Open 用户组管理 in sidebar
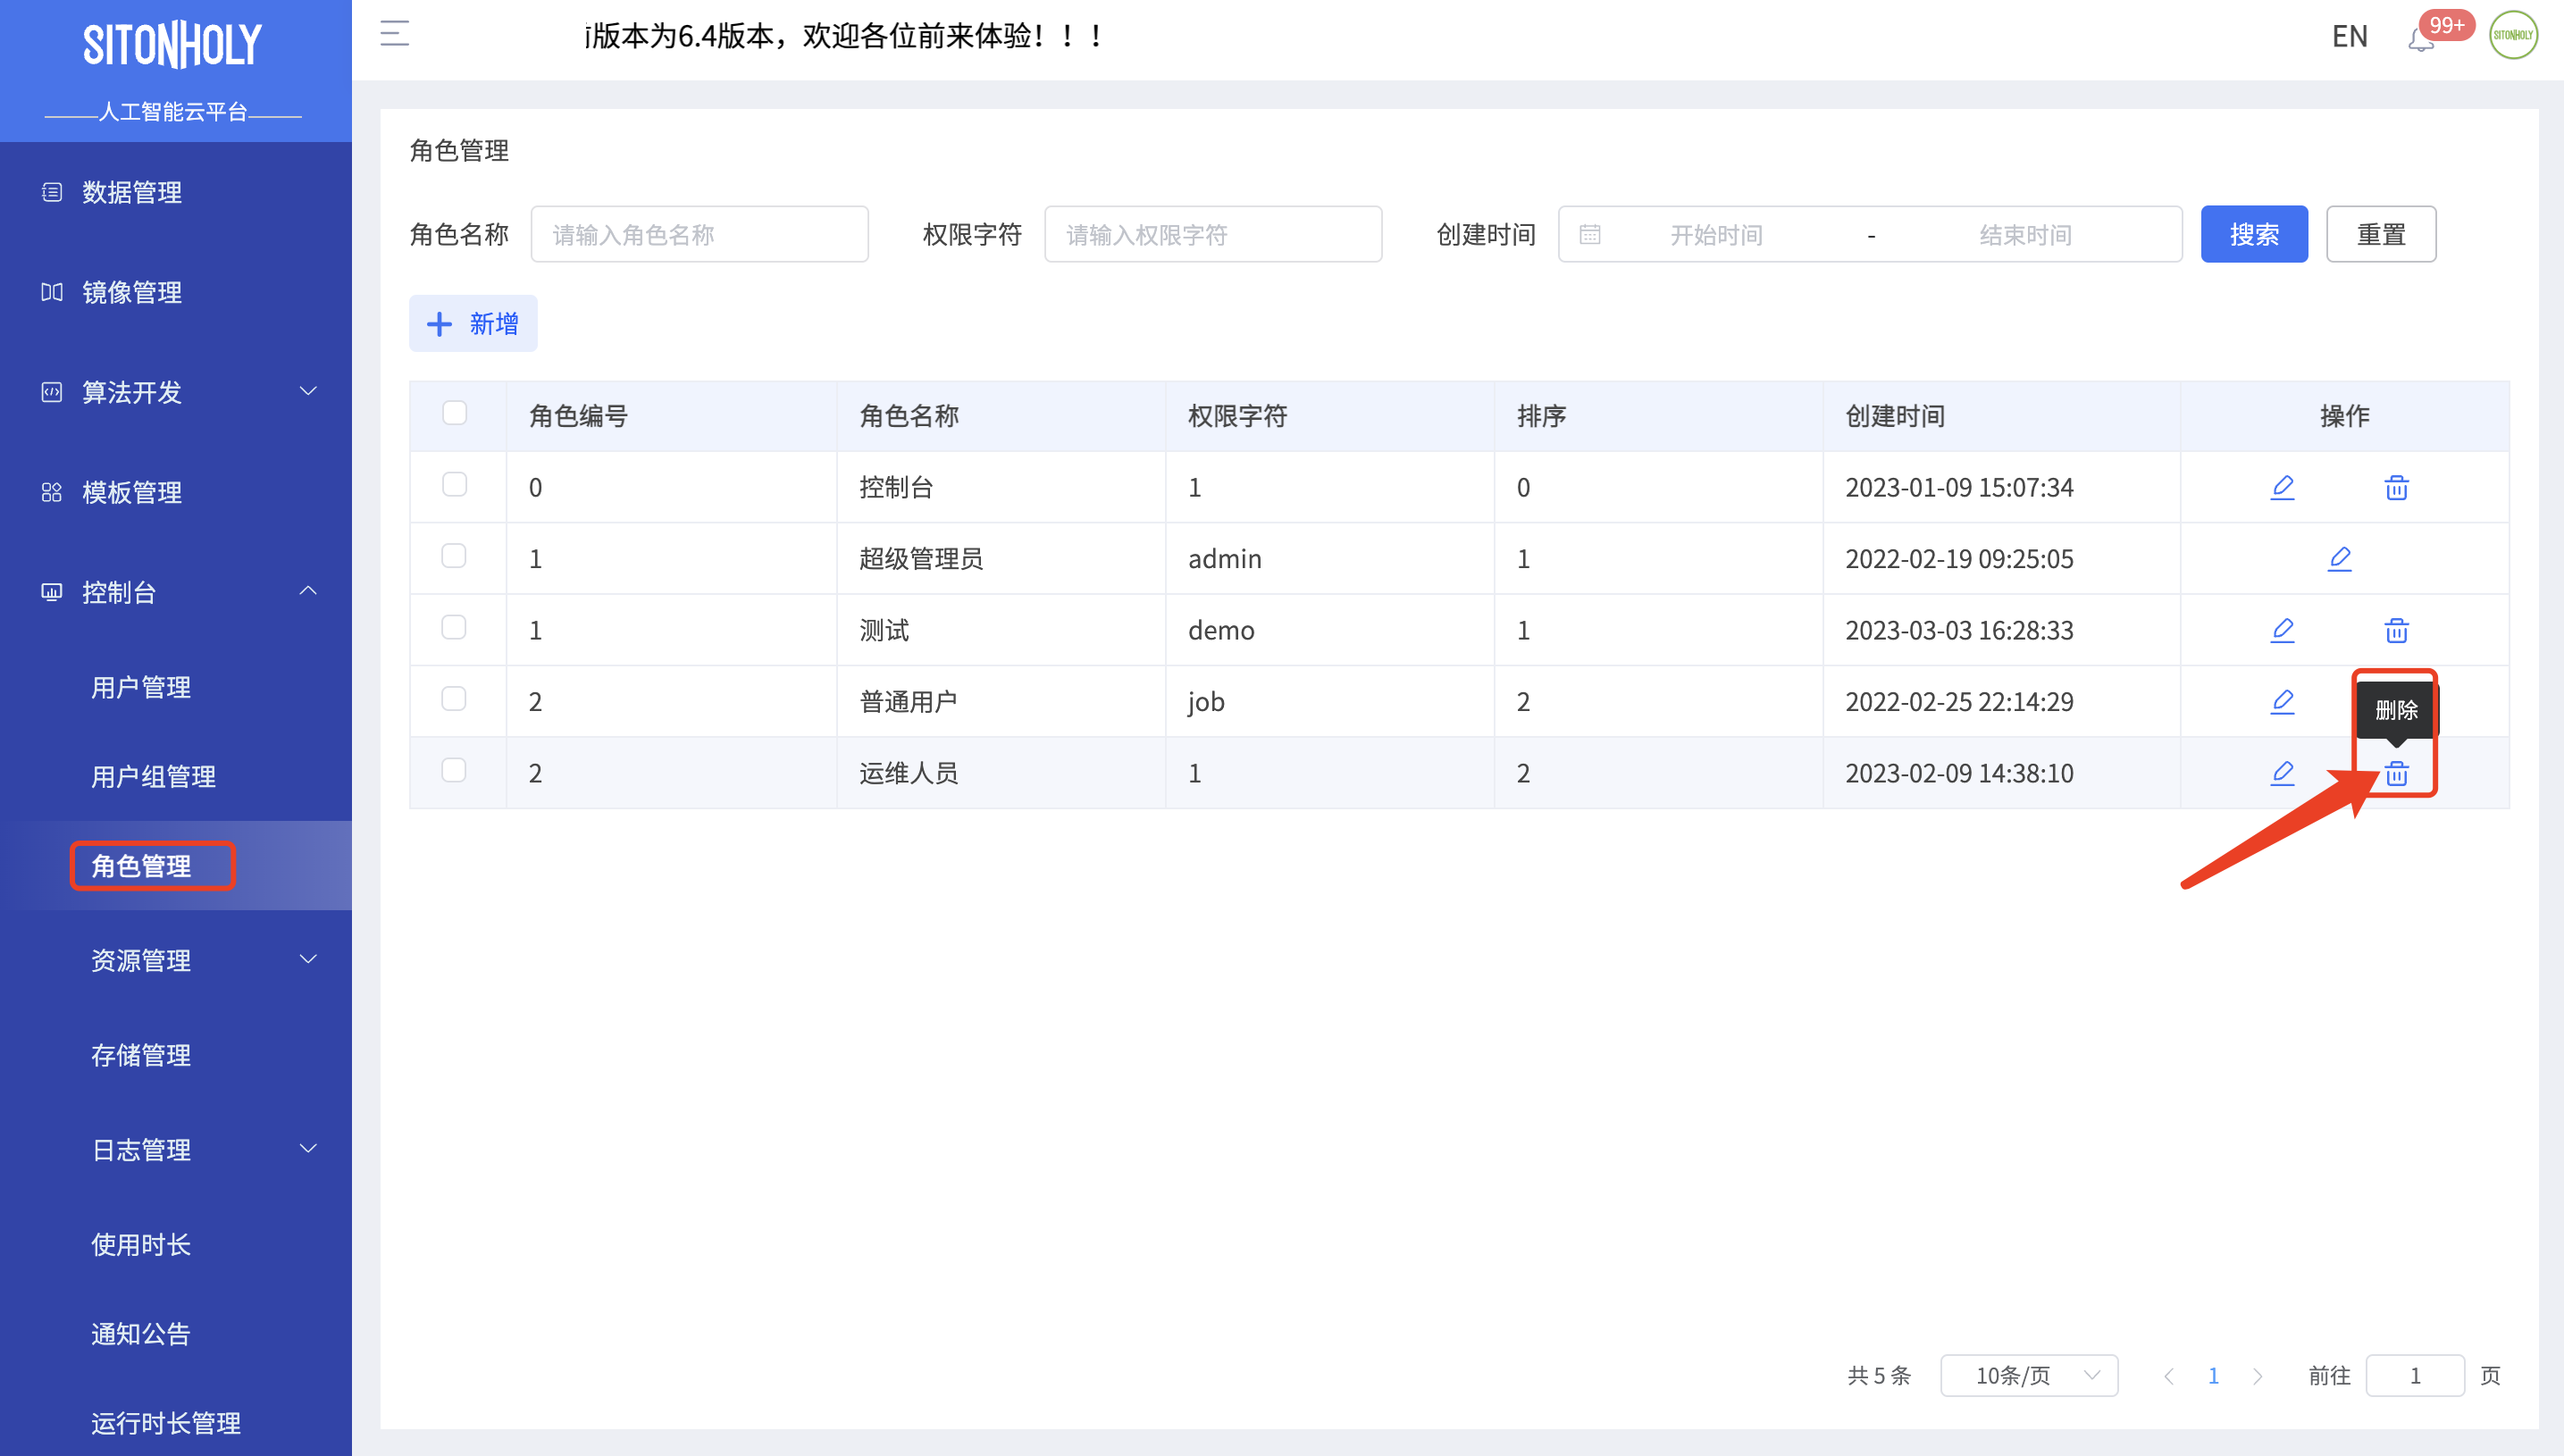Image resolution: width=2564 pixels, height=1456 pixels. [153, 776]
